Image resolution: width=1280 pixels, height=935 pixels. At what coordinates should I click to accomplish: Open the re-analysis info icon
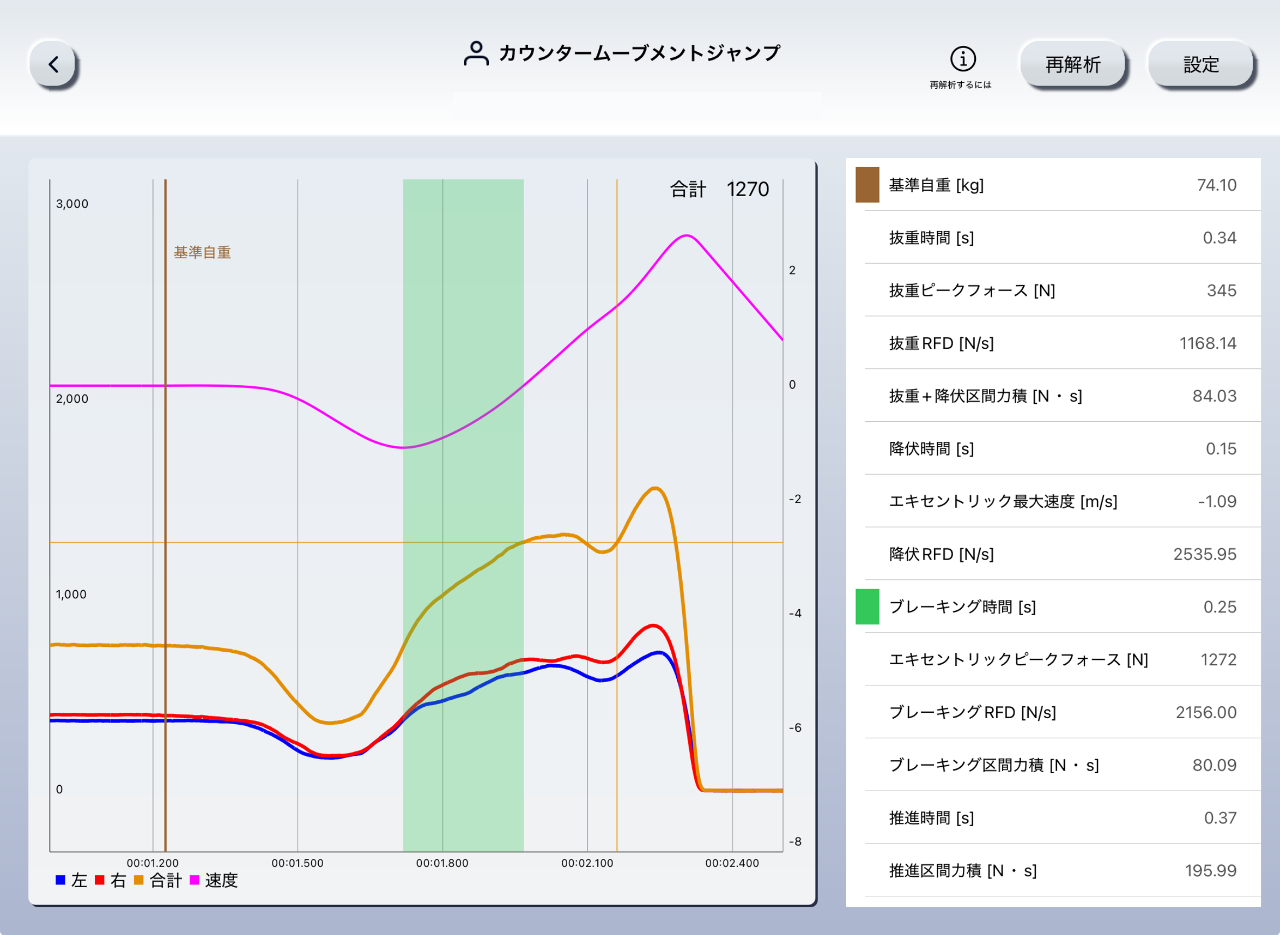[961, 59]
